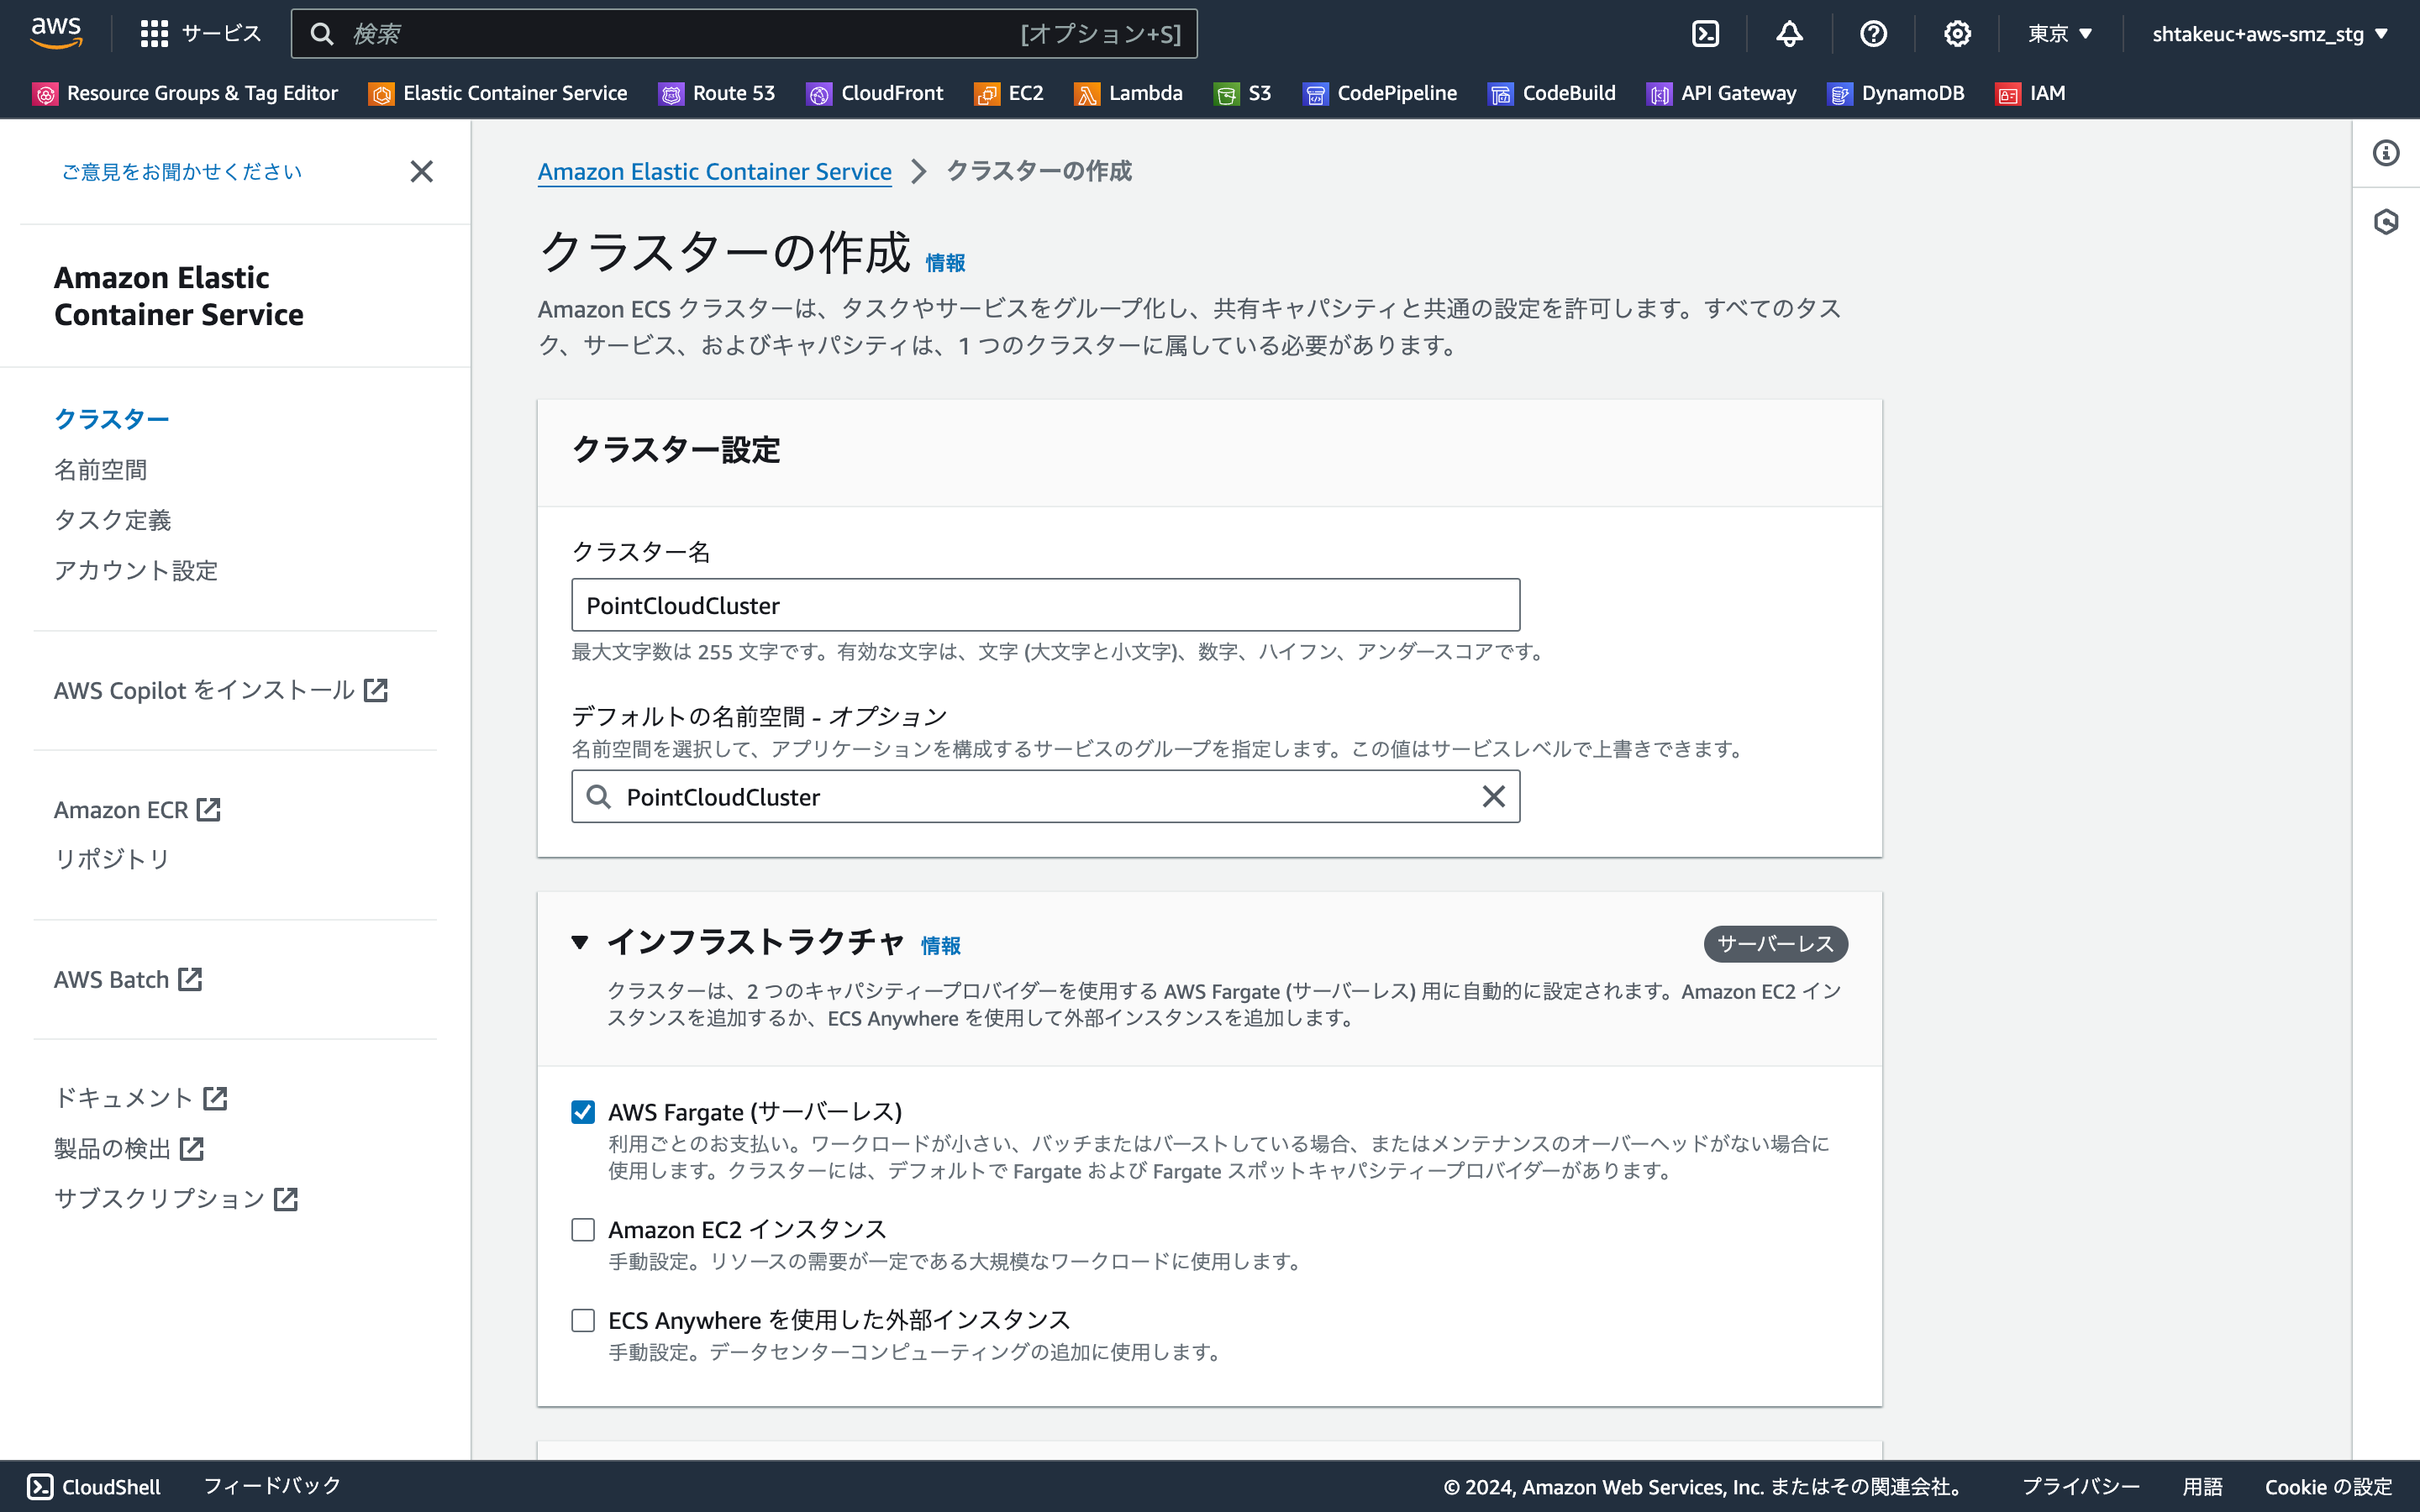Open the settings gear icon
Image resolution: width=2420 pixels, height=1512 pixels.
point(1957,34)
